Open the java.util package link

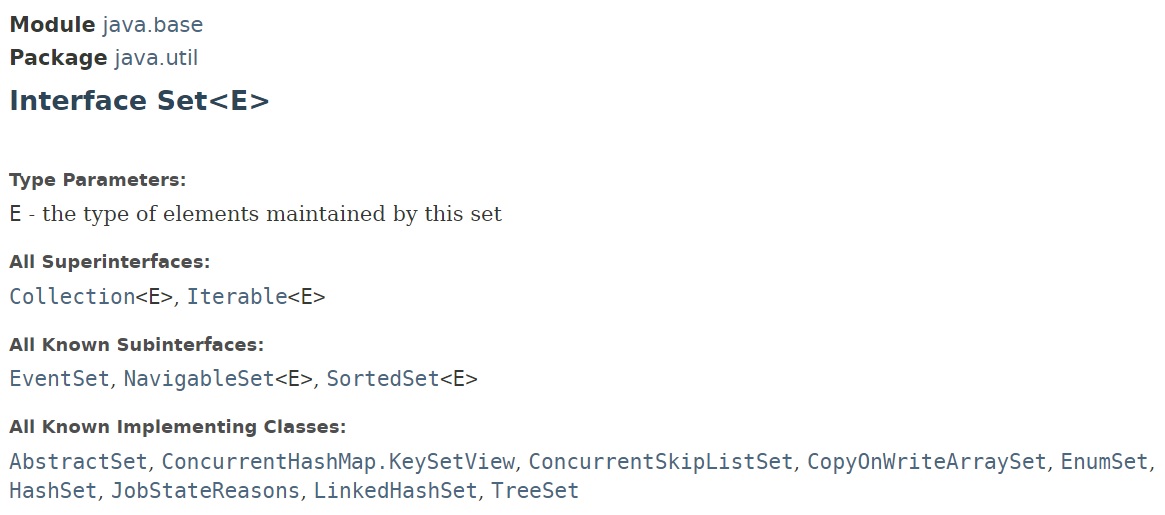point(156,58)
